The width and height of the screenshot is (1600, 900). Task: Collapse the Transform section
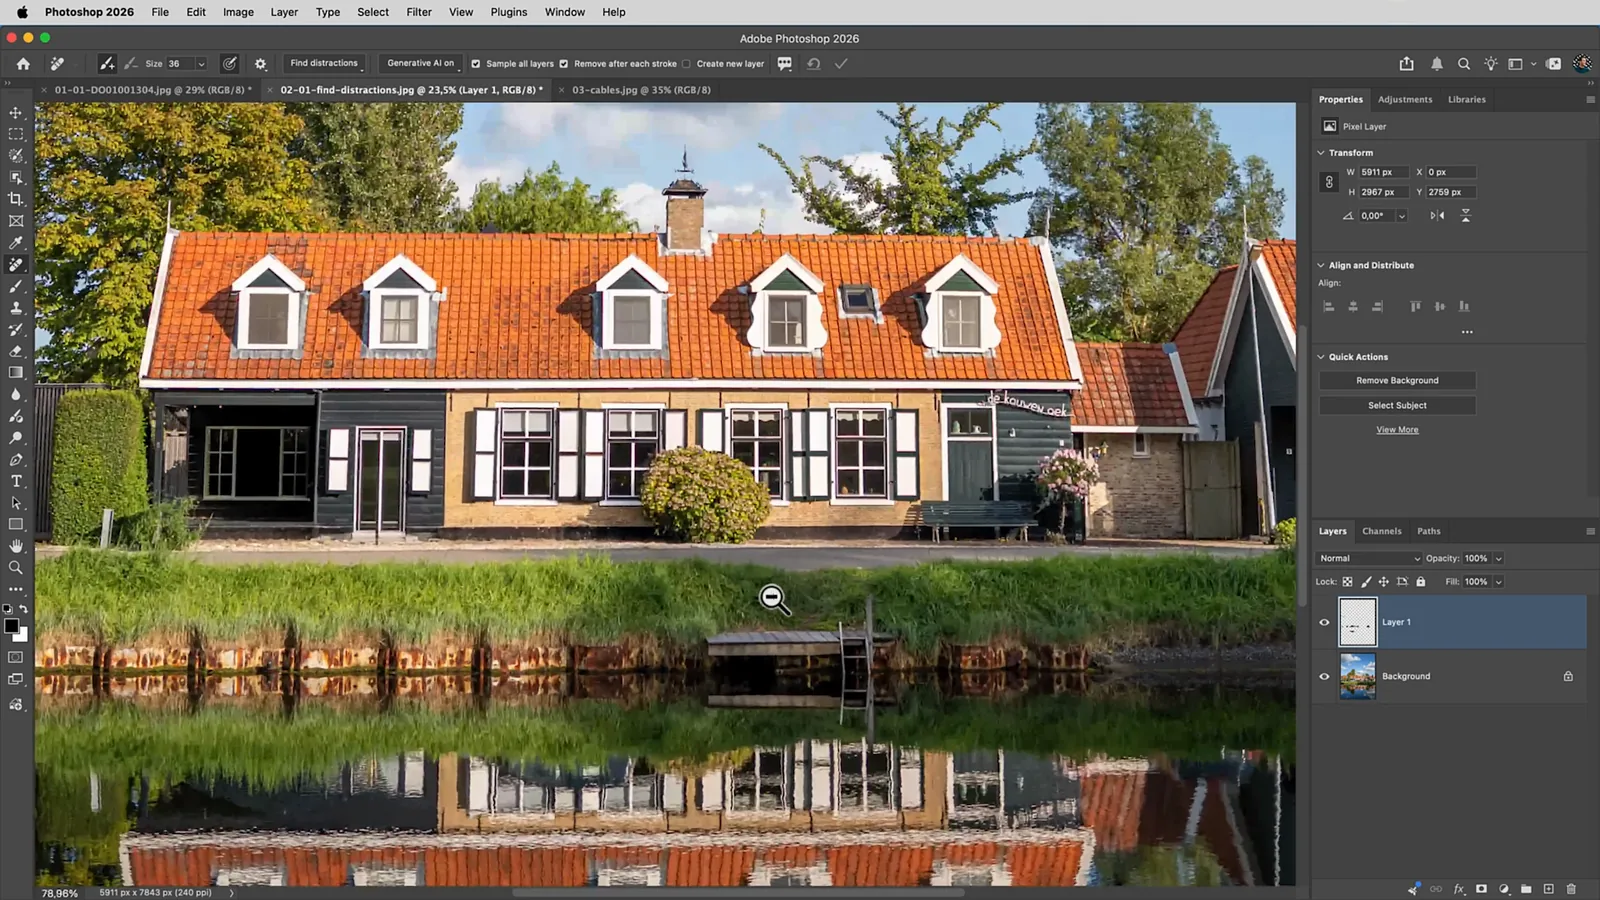click(1321, 153)
